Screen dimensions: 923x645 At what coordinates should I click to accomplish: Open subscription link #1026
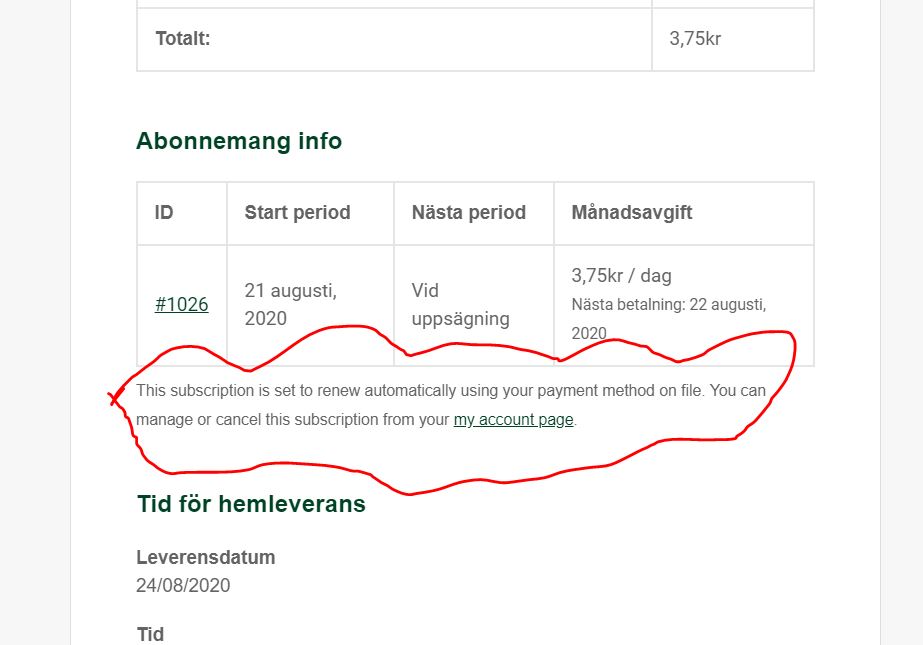coord(181,305)
